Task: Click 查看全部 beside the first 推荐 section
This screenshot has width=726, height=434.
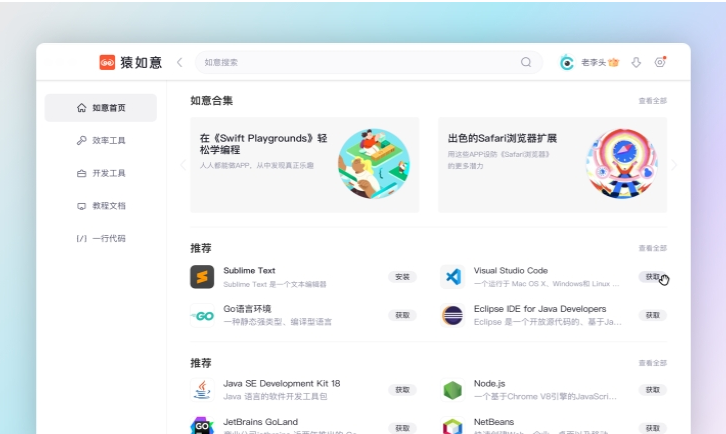Action: (652, 248)
